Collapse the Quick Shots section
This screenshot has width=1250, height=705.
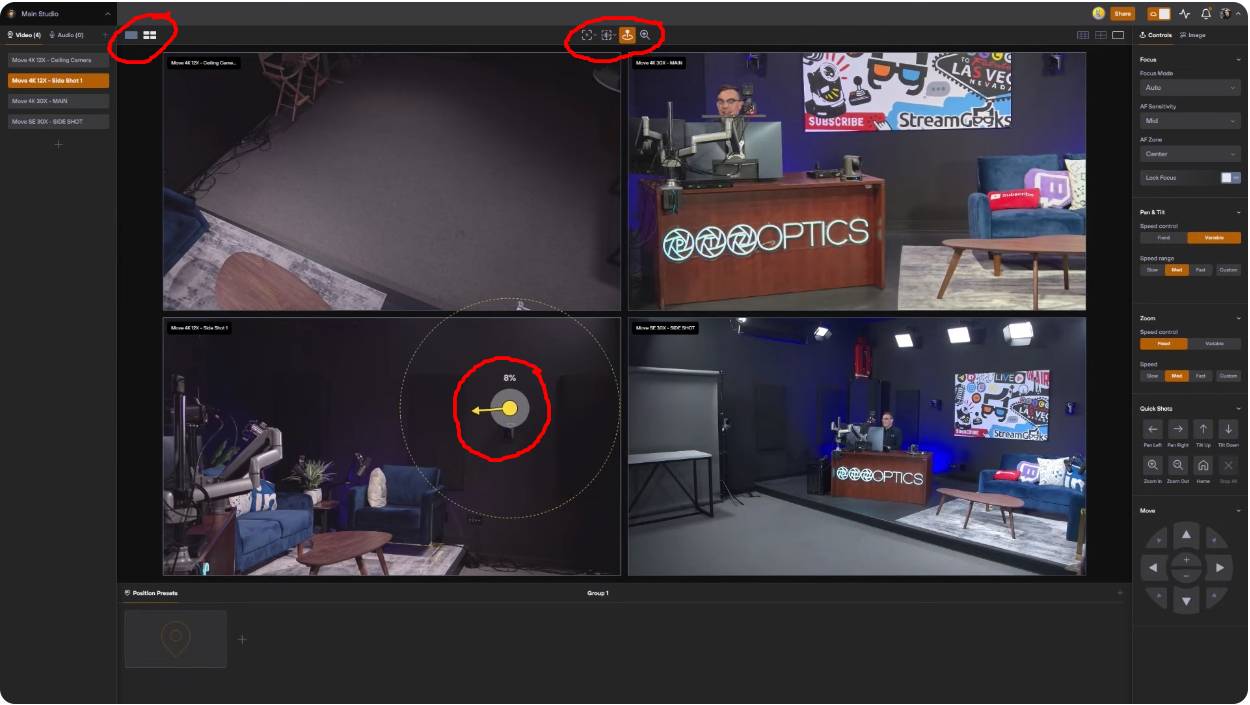pos(1240,408)
